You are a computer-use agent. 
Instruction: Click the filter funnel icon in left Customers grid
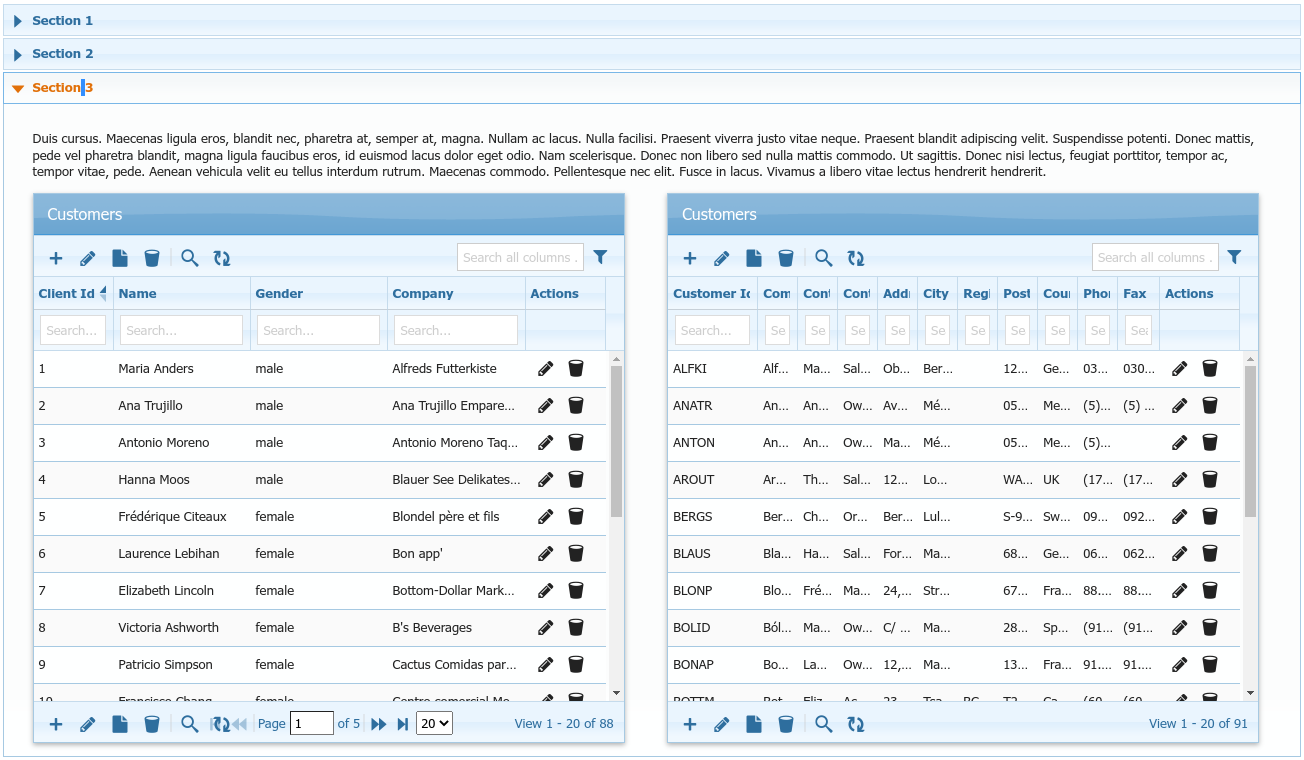tap(600, 257)
